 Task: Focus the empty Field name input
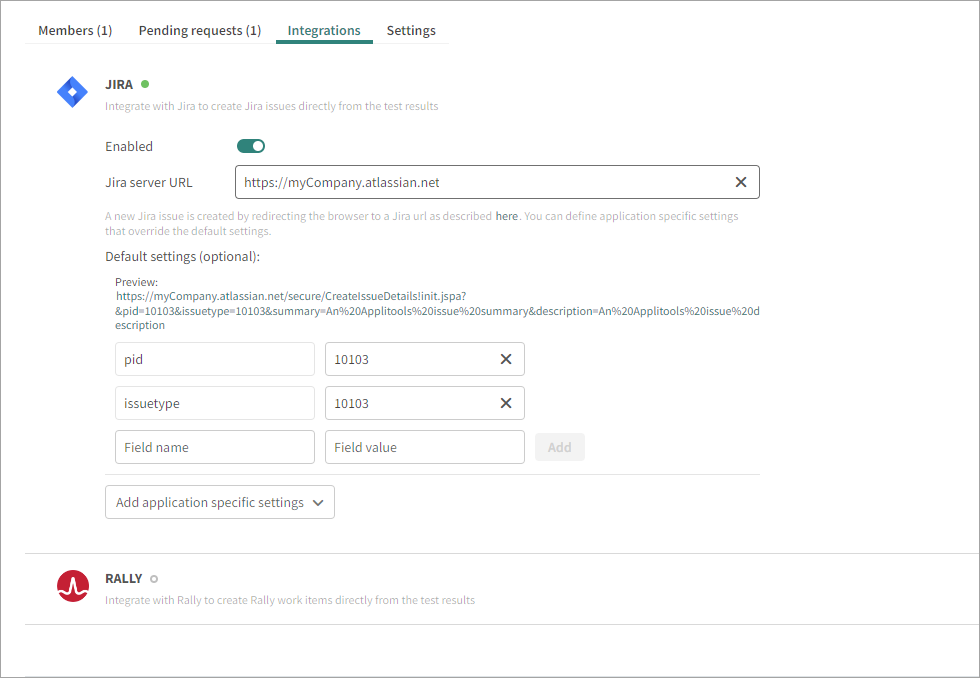click(x=215, y=447)
